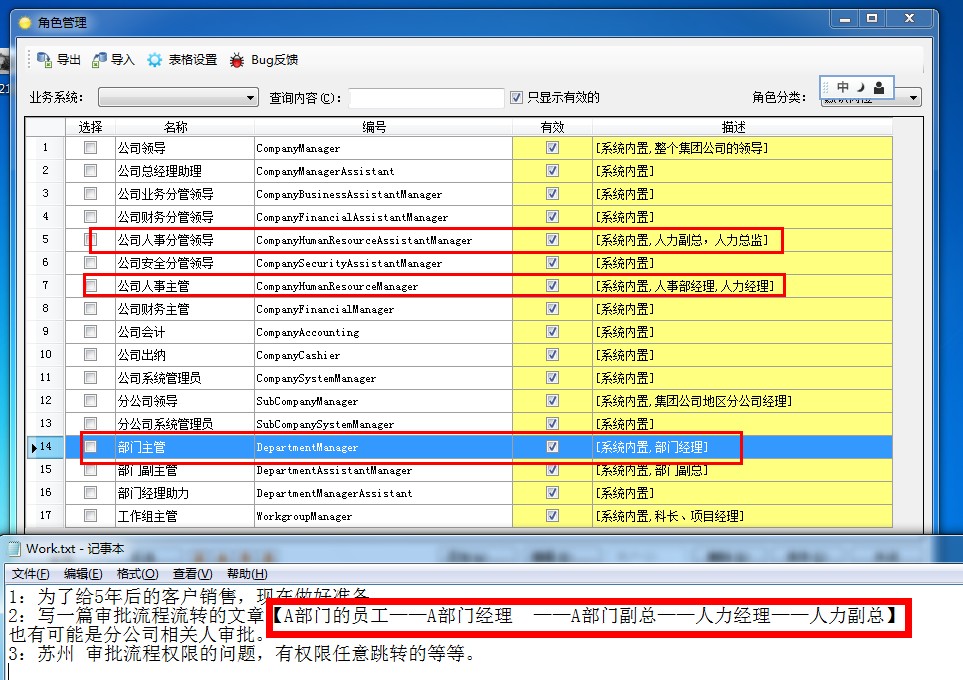Click the 导出 export icon in toolbar
963x680 pixels.
pyautogui.click(x=44, y=60)
